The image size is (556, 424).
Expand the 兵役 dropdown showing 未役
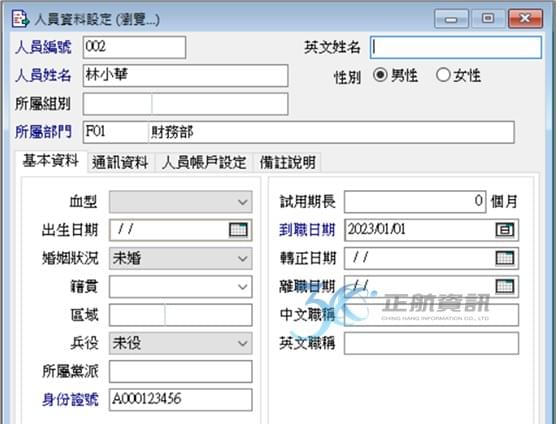[x=243, y=343]
